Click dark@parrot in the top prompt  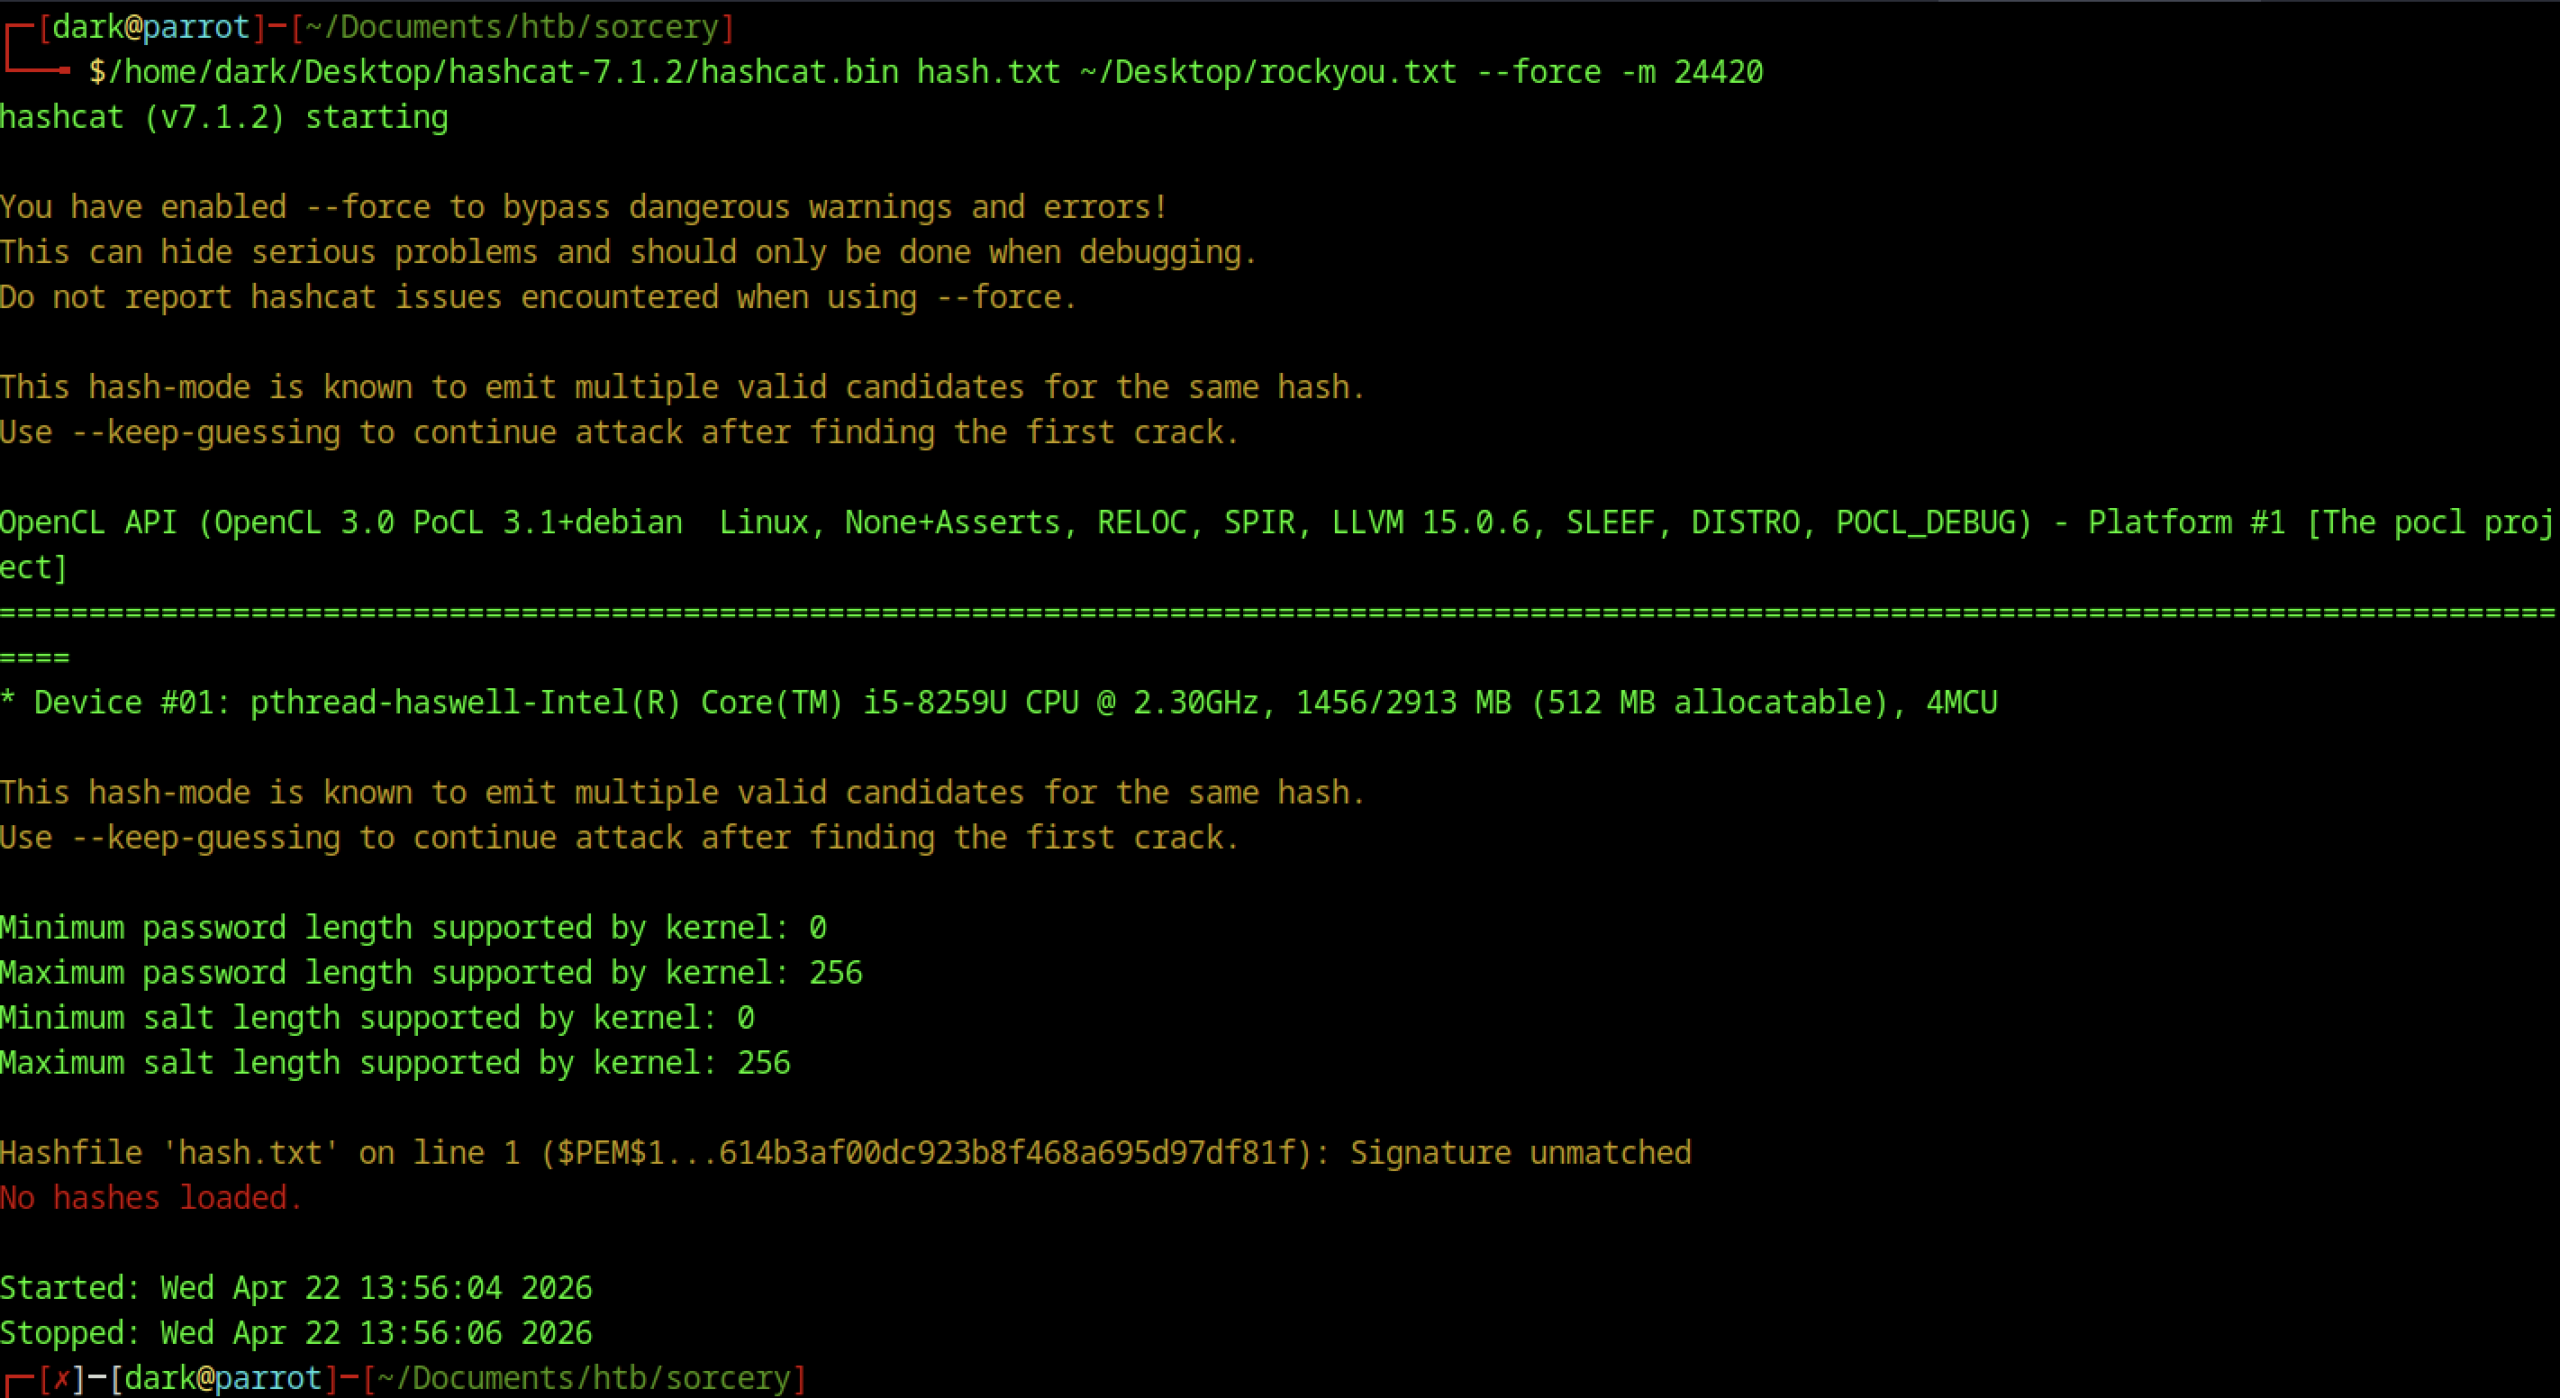[x=150, y=27]
